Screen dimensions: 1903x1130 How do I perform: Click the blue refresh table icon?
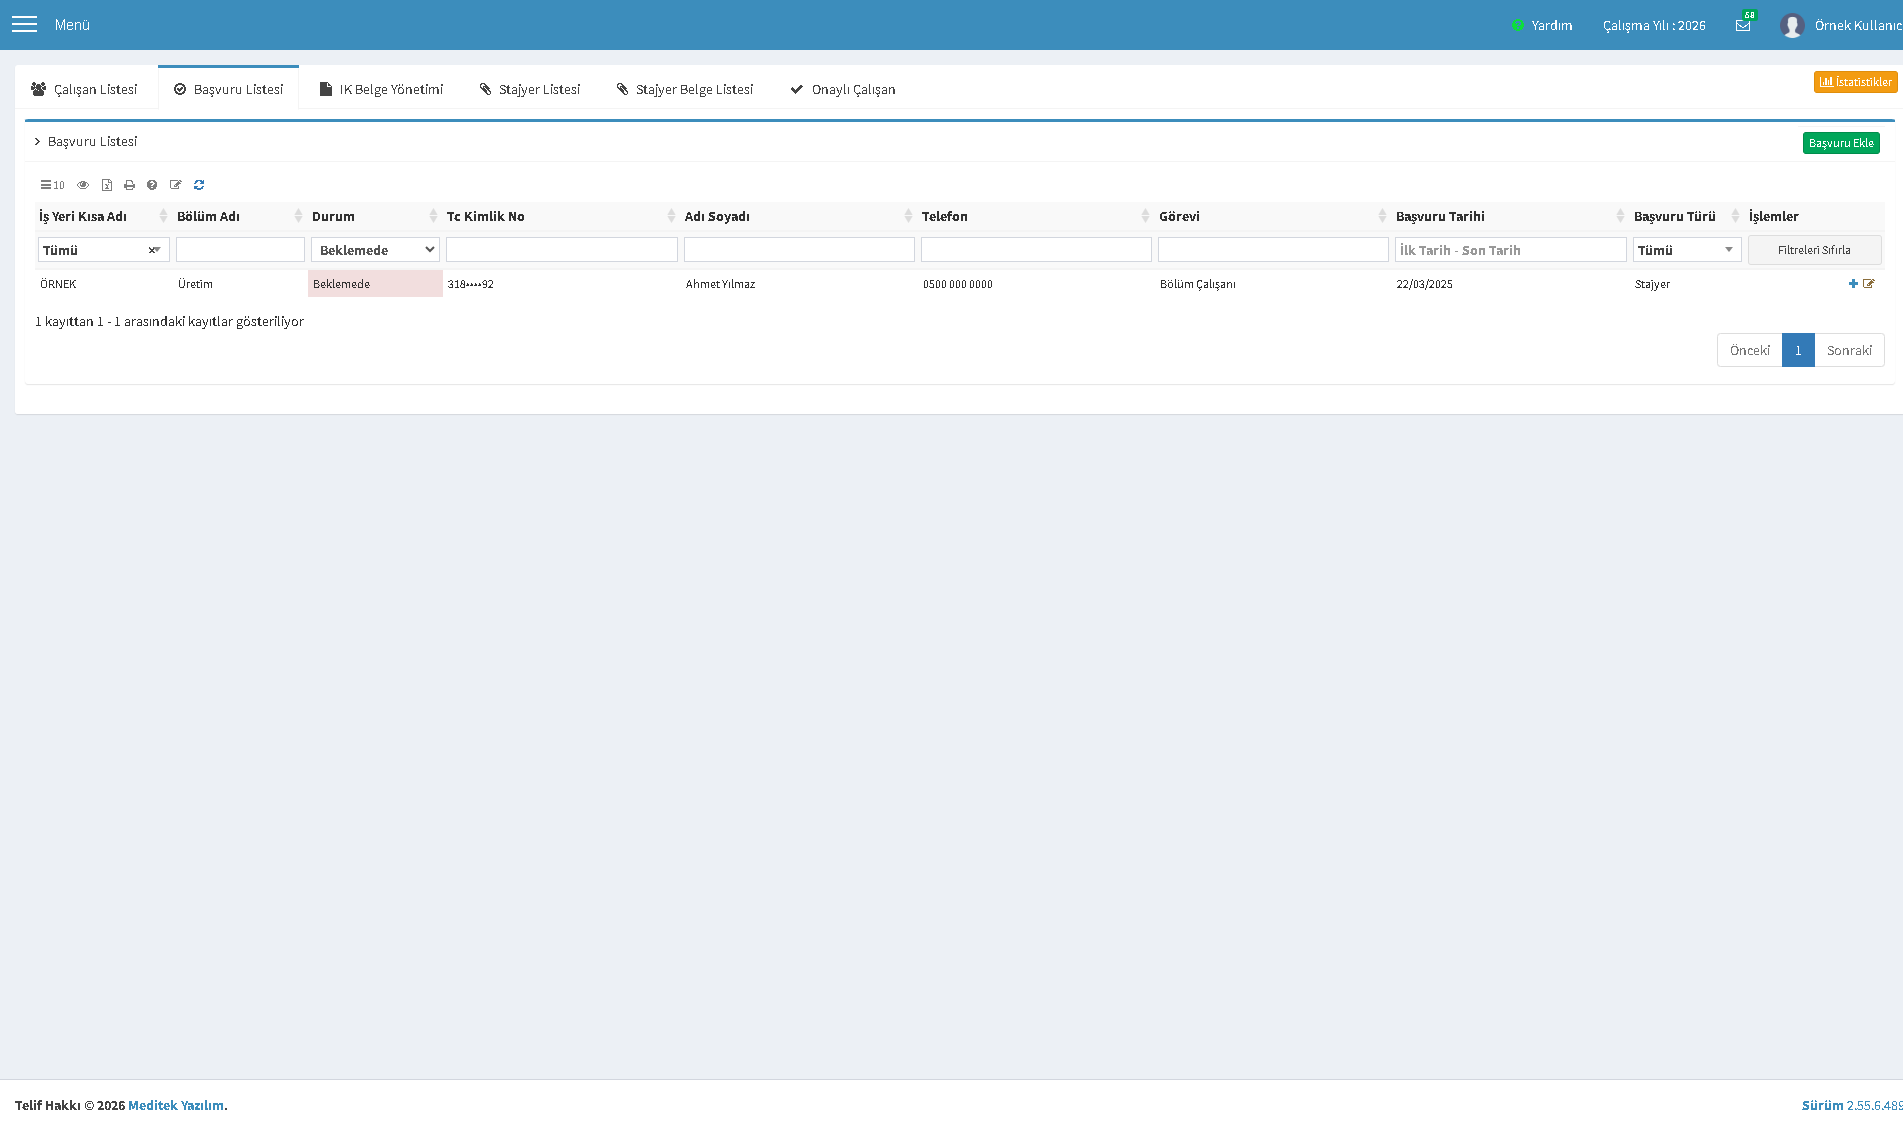click(x=199, y=185)
